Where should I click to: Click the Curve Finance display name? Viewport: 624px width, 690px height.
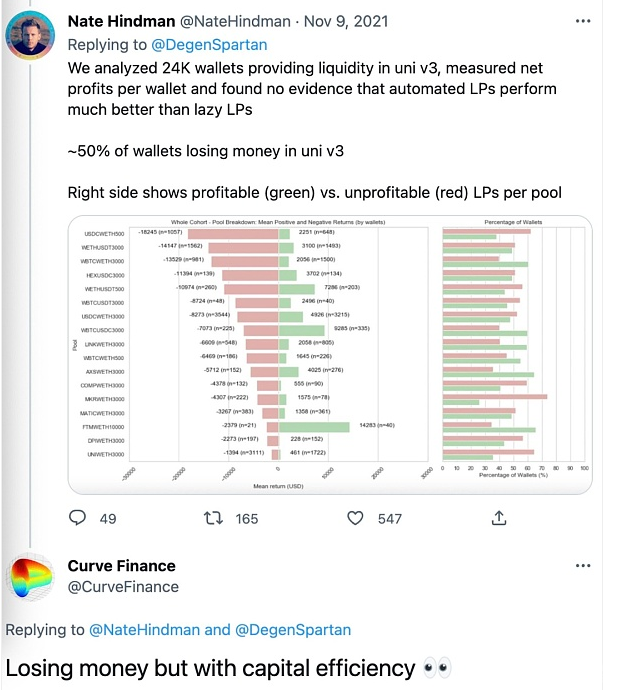tap(121, 565)
